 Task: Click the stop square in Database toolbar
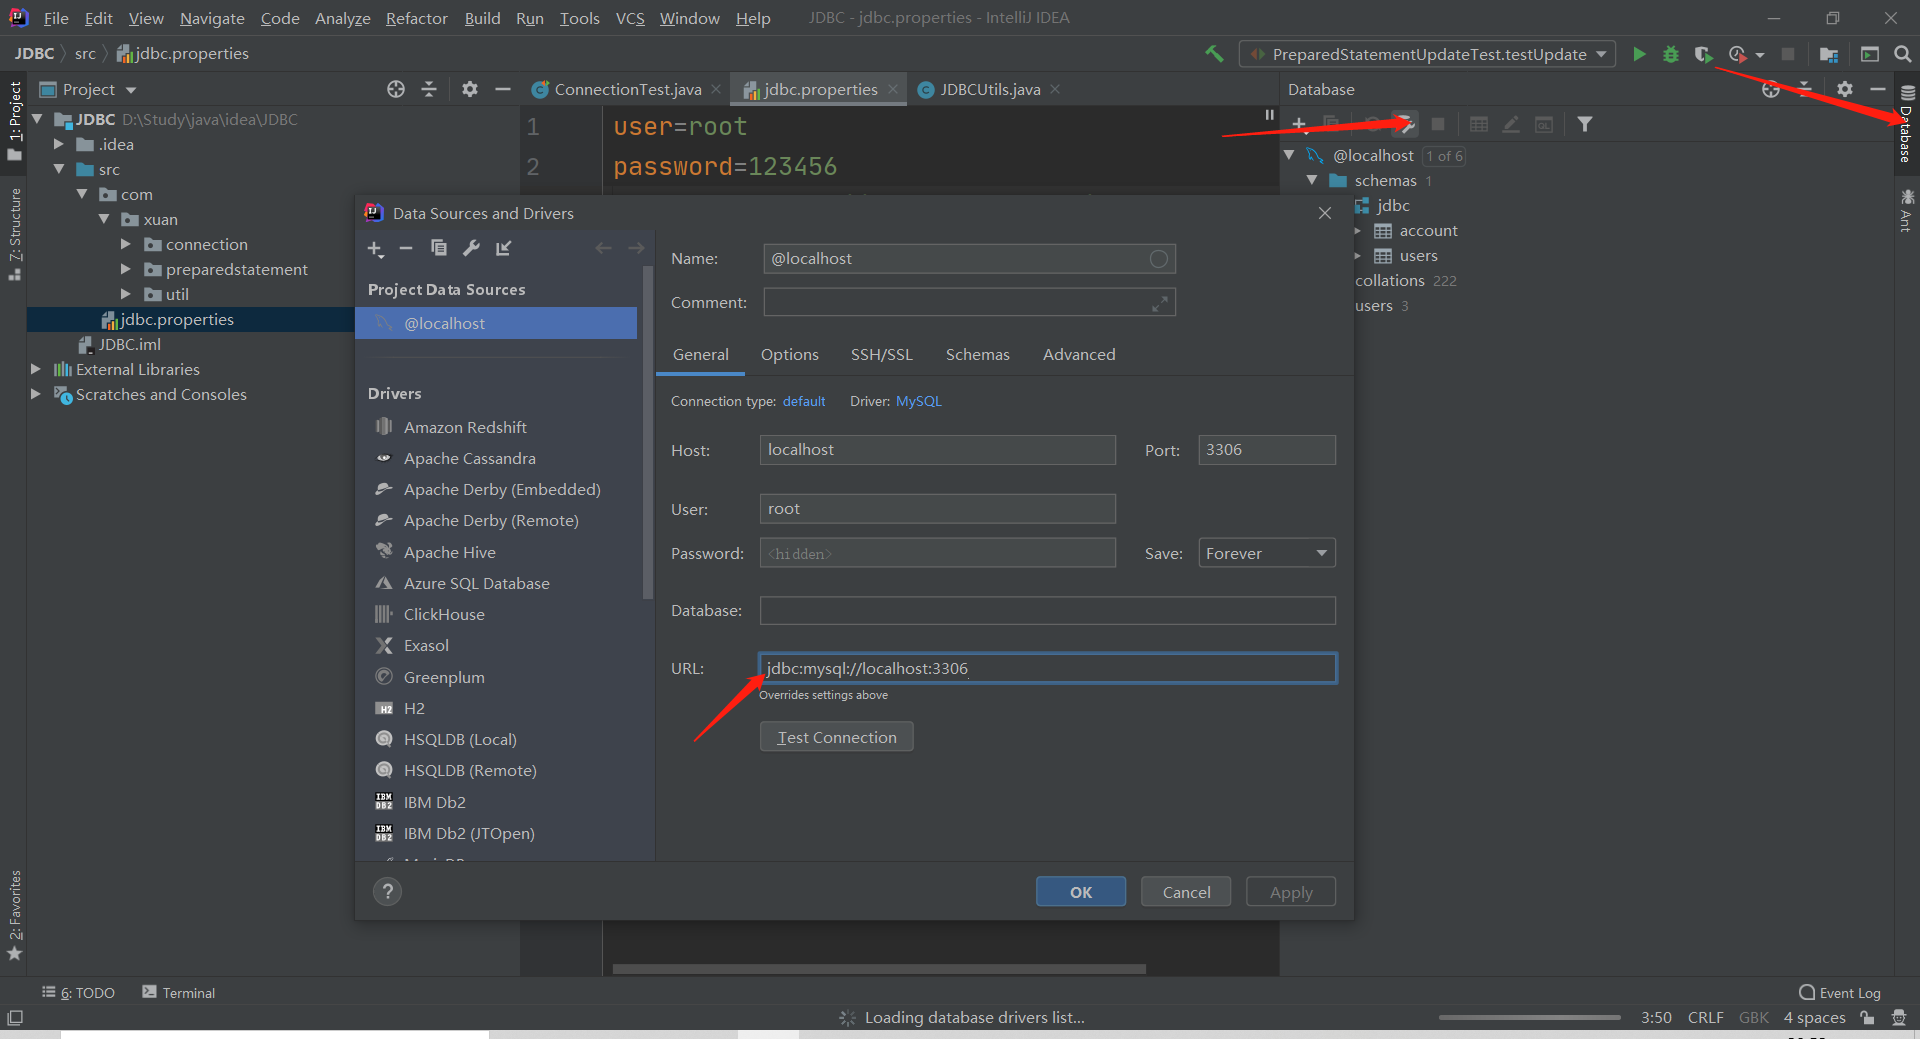tap(1438, 124)
